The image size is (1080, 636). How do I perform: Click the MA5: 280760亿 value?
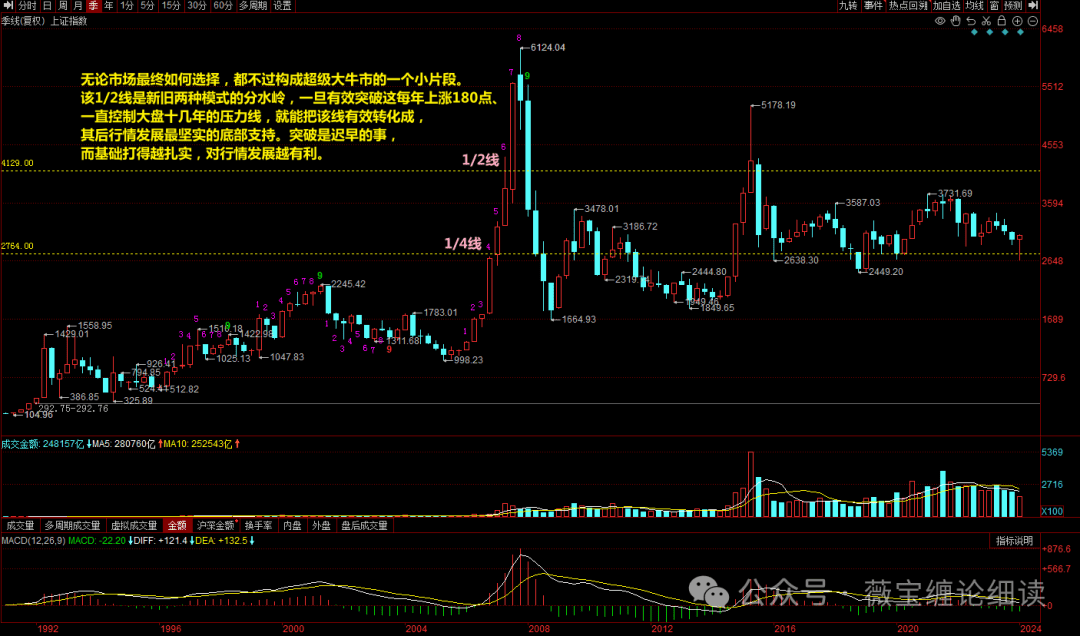pyautogui.click(x=124, y=444)
